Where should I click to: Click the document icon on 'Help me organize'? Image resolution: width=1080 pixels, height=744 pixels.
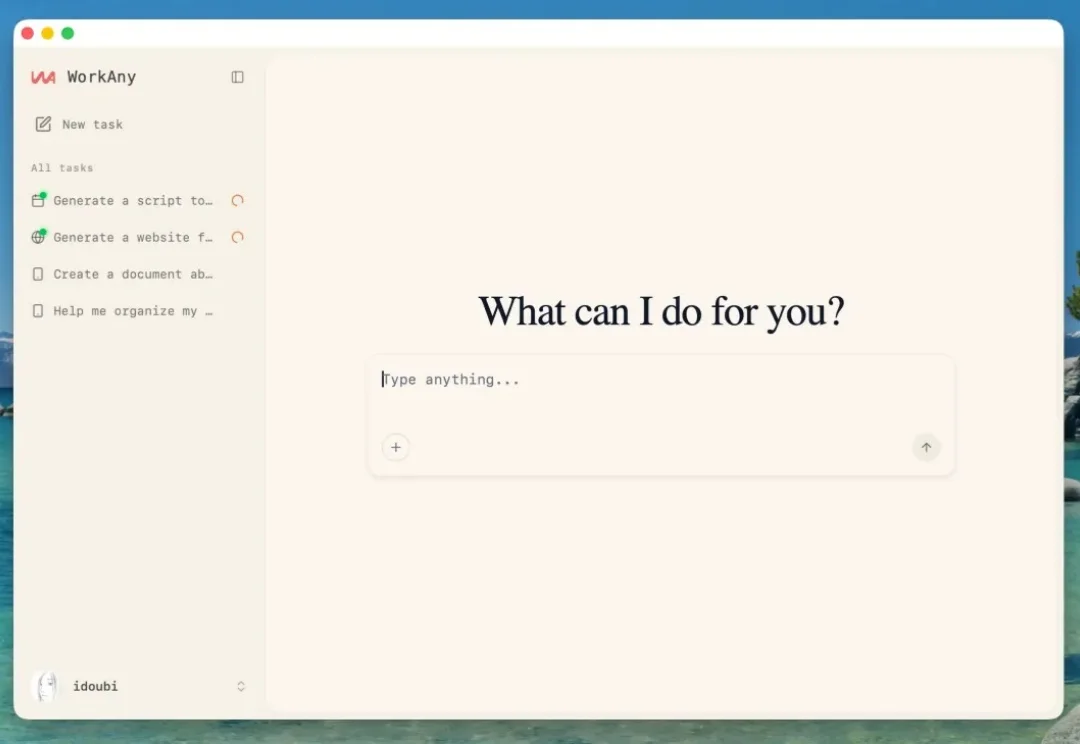pos(37,311)
